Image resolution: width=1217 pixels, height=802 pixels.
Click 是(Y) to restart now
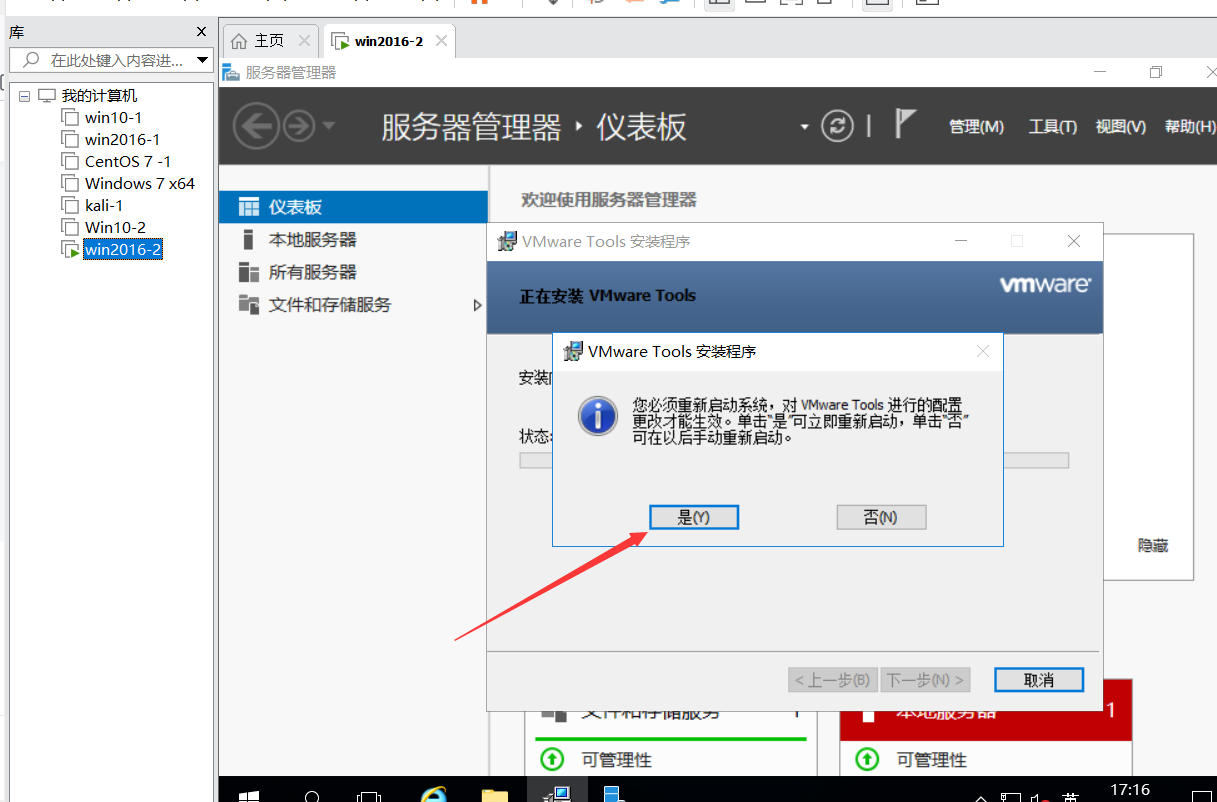pyautogui.click(x=694, y=517)
